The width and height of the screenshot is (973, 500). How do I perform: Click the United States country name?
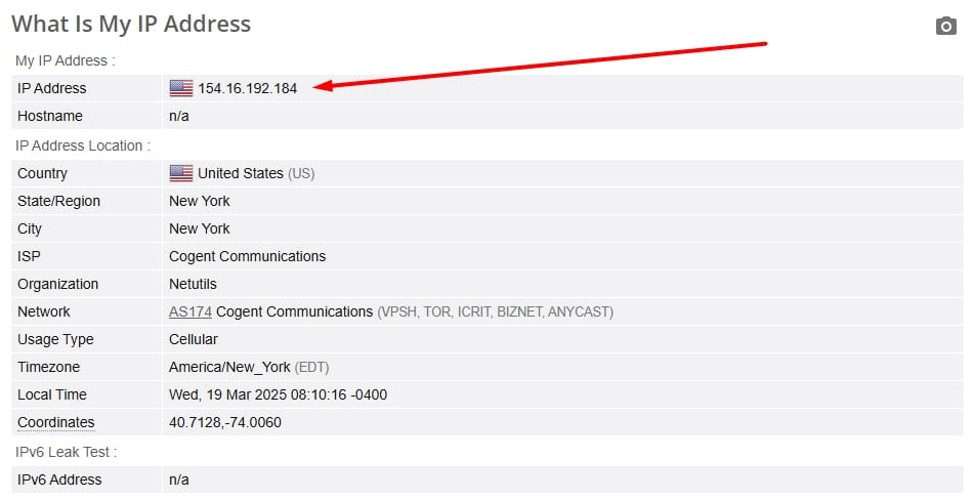click(x=240, y=173)
